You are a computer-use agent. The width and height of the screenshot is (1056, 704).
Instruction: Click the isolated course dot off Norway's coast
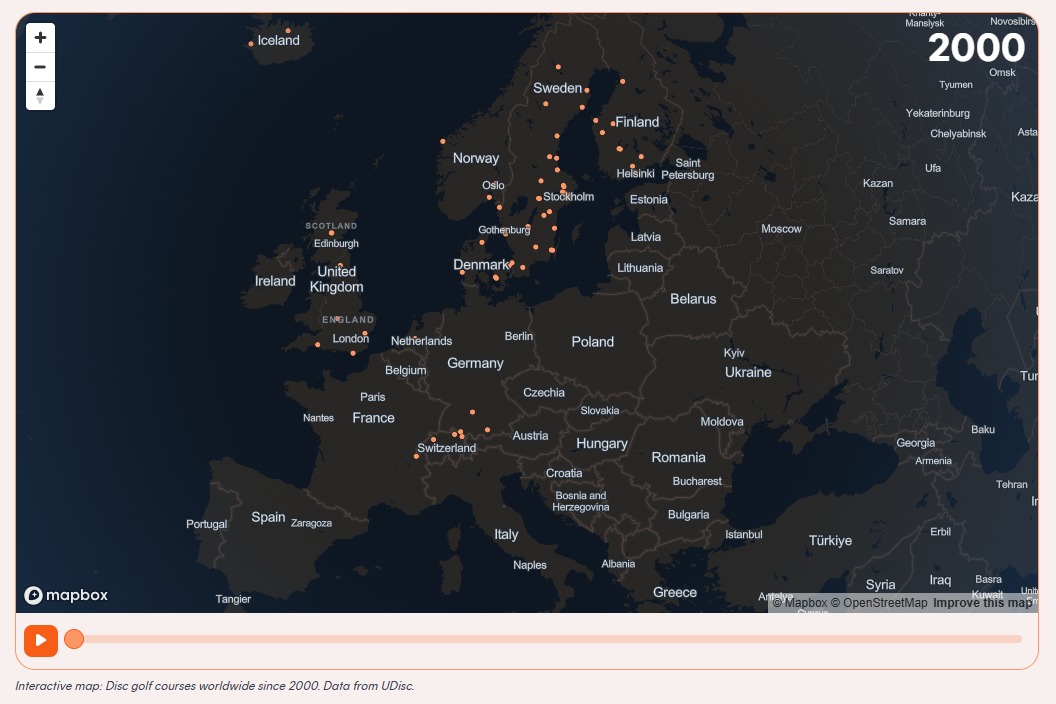point(443,141)
